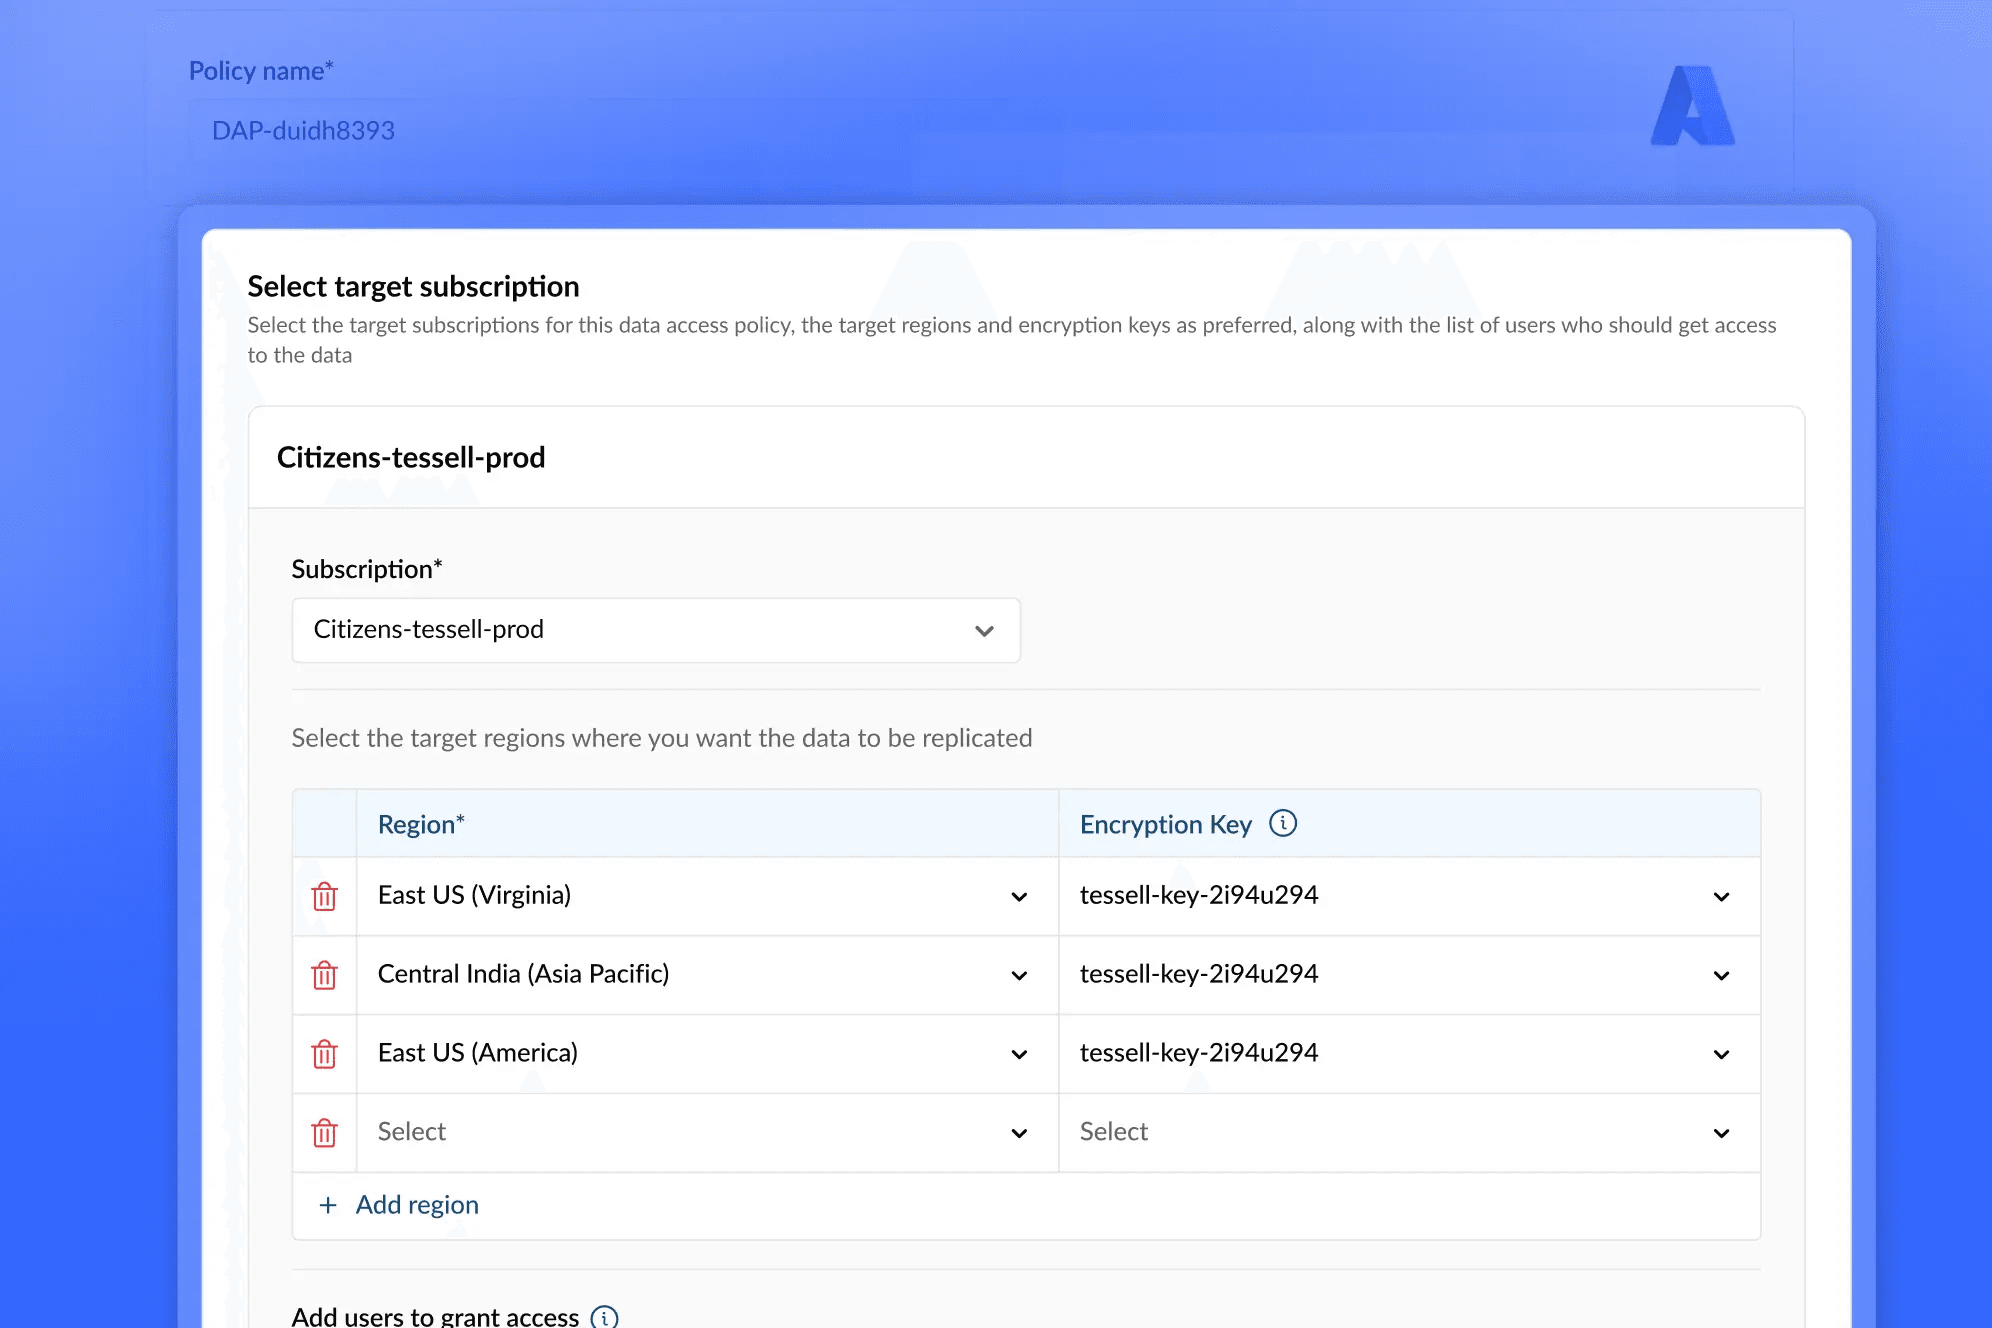Click the info icon beside Add users
1992x1328 pixels.
[604, 1317]
